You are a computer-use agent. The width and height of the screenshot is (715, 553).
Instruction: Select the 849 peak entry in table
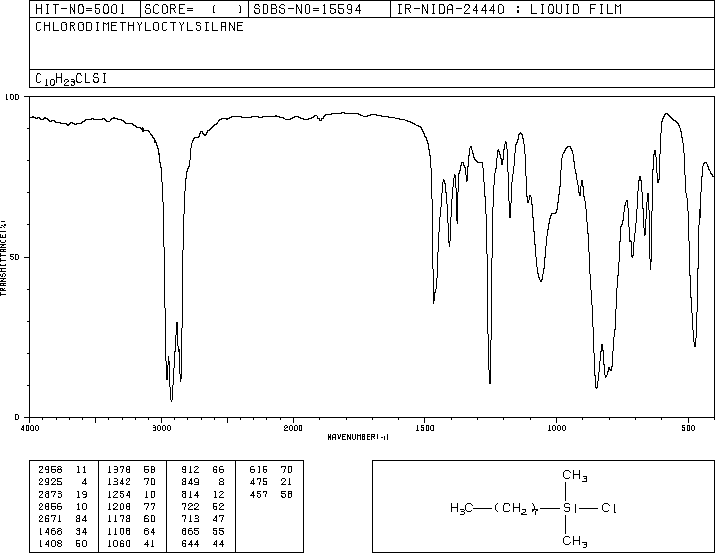[202, 482]
